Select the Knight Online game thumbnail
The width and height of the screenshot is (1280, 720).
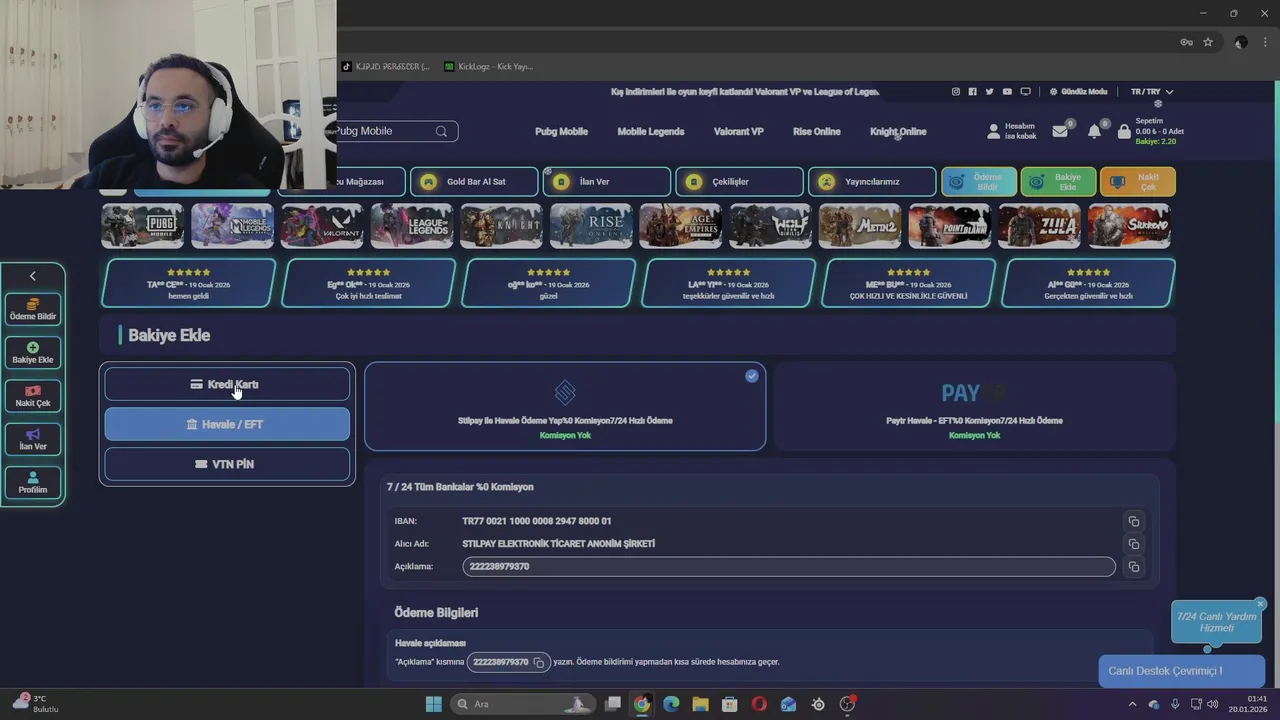click(501, 226)
